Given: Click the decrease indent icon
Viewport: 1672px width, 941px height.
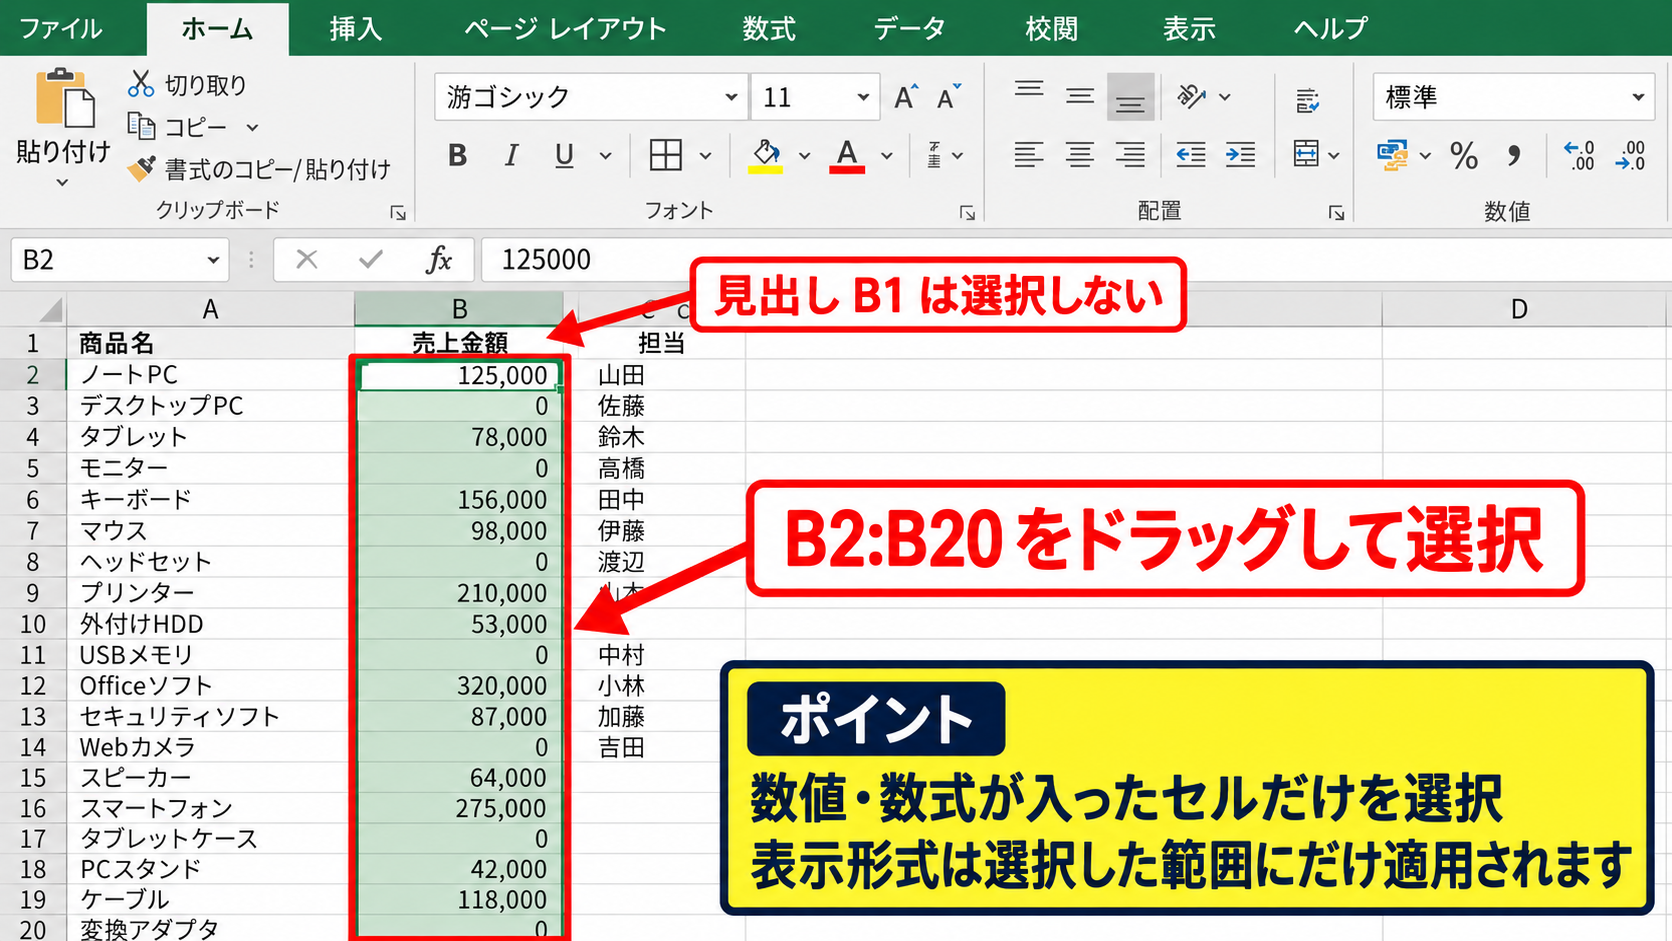Looking at the screenshot, I should pos(1190,155).
